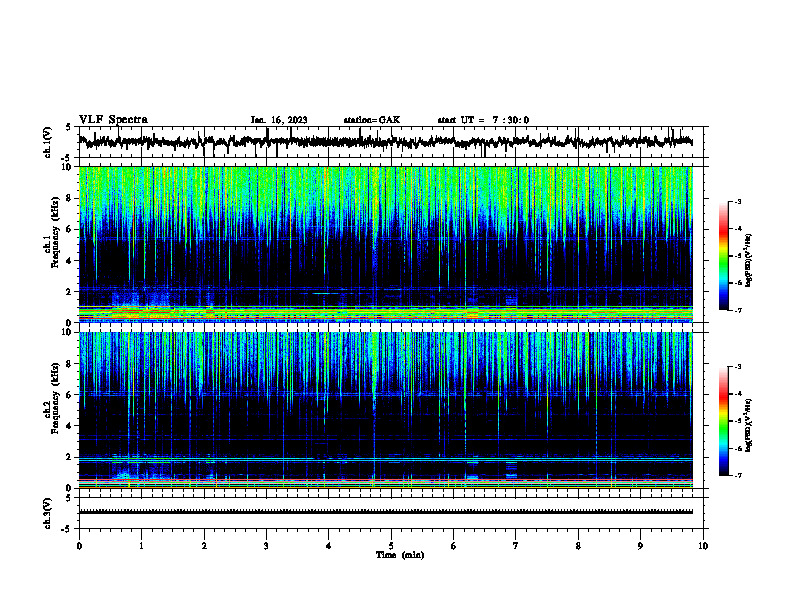Click the "6" tick on the Time axis

453,546
